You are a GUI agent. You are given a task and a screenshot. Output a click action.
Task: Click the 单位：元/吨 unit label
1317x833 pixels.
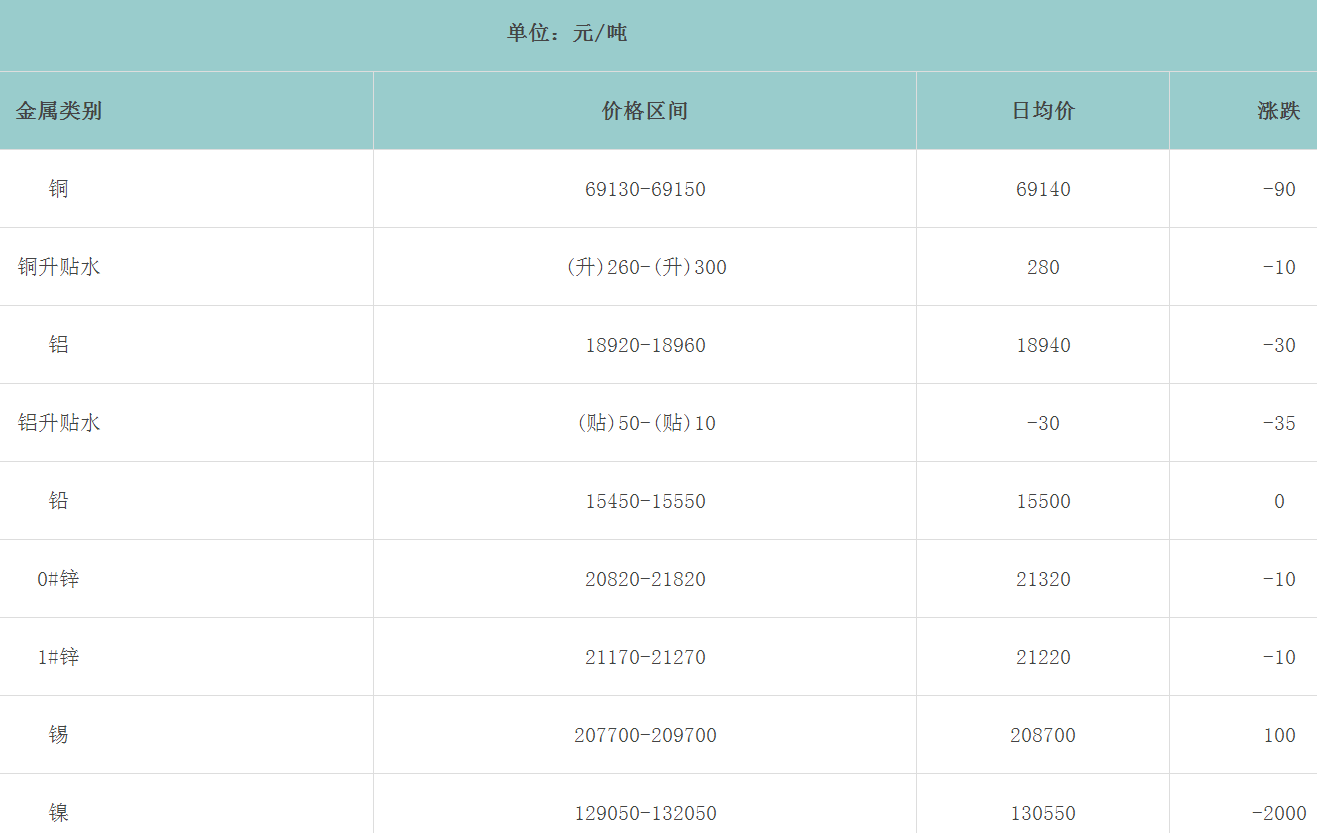pos(567,33)
